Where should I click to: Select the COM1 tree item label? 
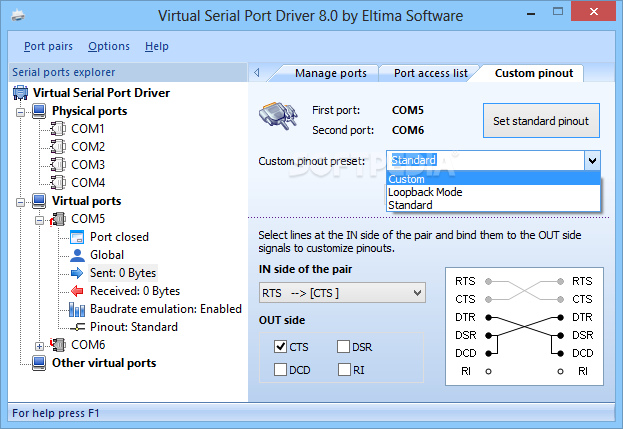(x=88, y=129)
